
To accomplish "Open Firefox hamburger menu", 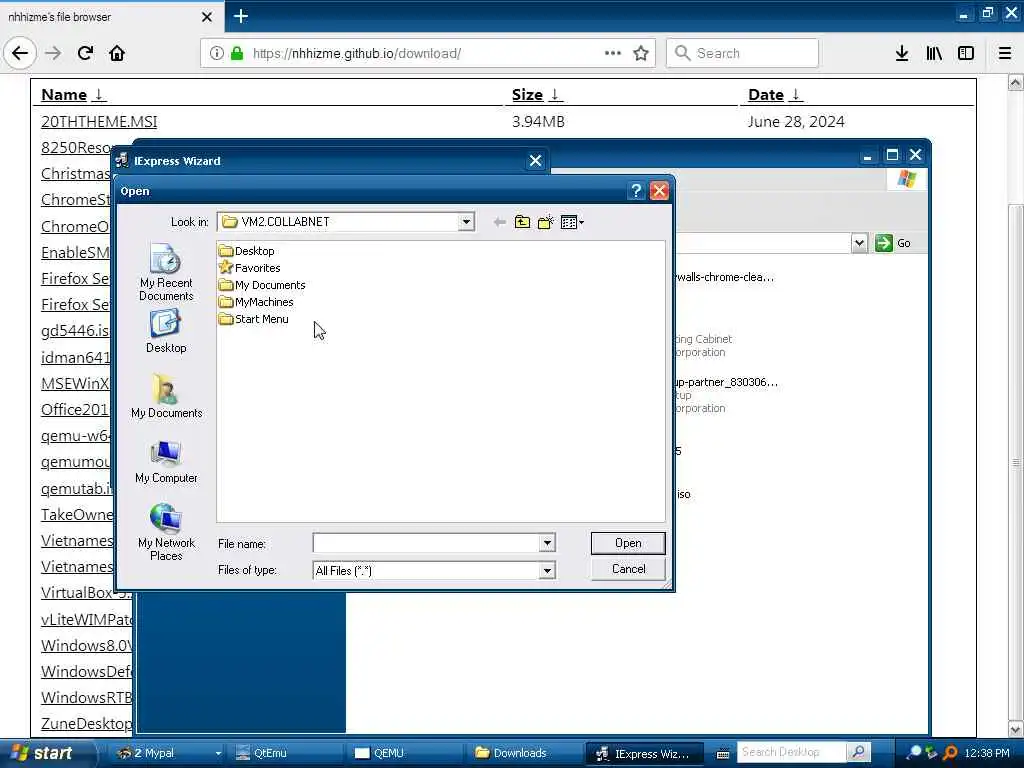I will point(1005,53).
